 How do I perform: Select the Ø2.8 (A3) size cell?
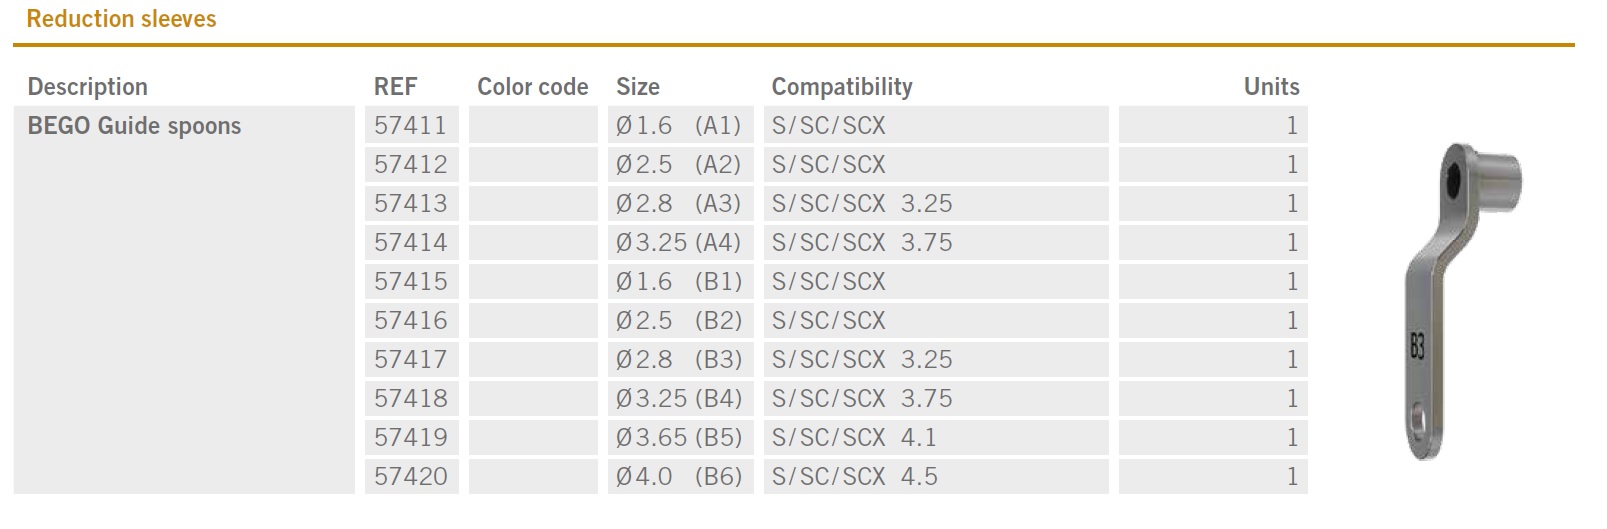678,204
